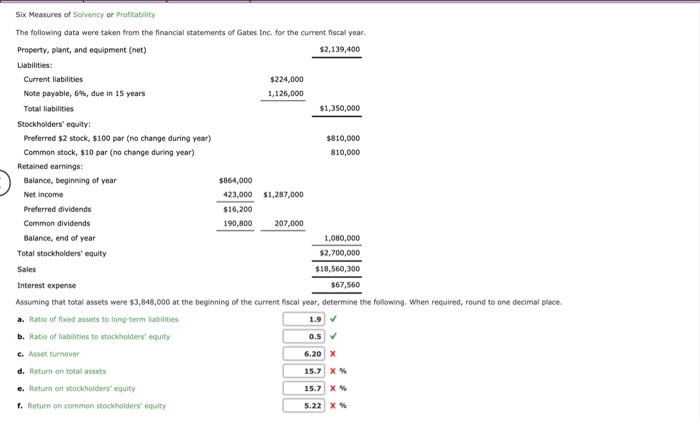Viewport: 700px width, 421px height.
Task: Click the green checkmark beside answer 1.9
Action: (x=333, y=319)
